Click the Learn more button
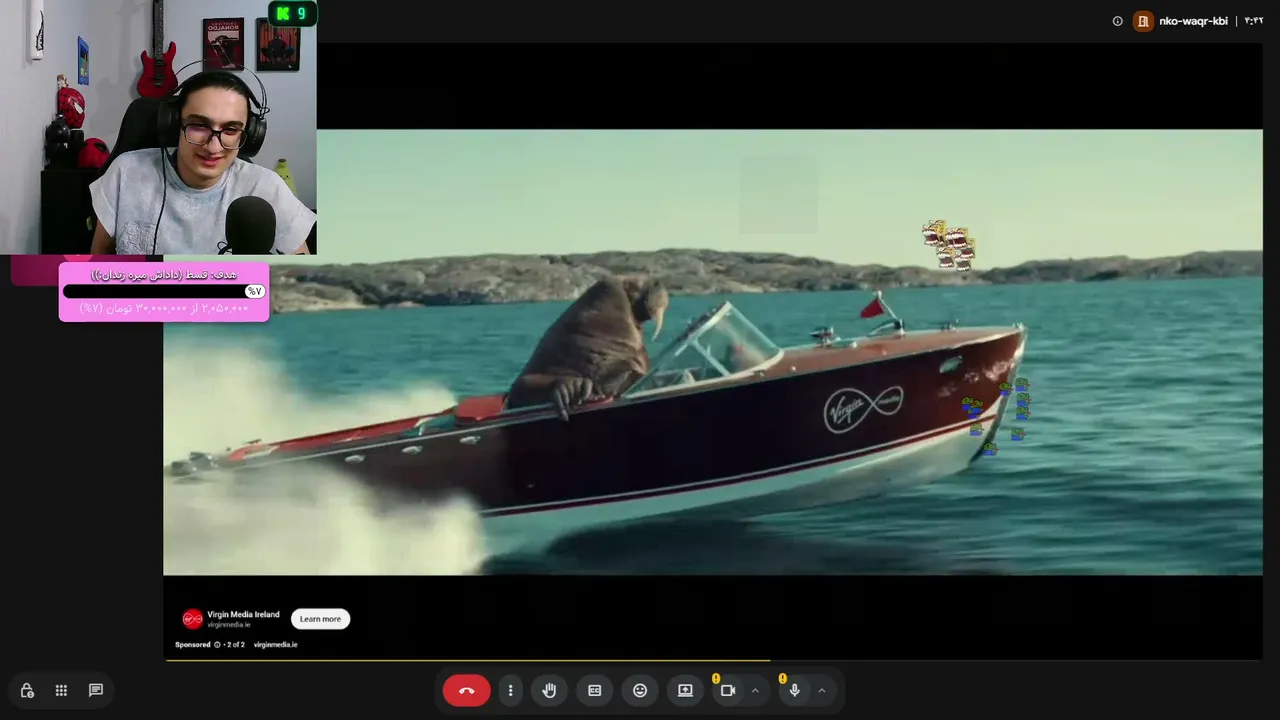Image resolution: width=1280 pixels, height=720 pixels. [320, 619]
